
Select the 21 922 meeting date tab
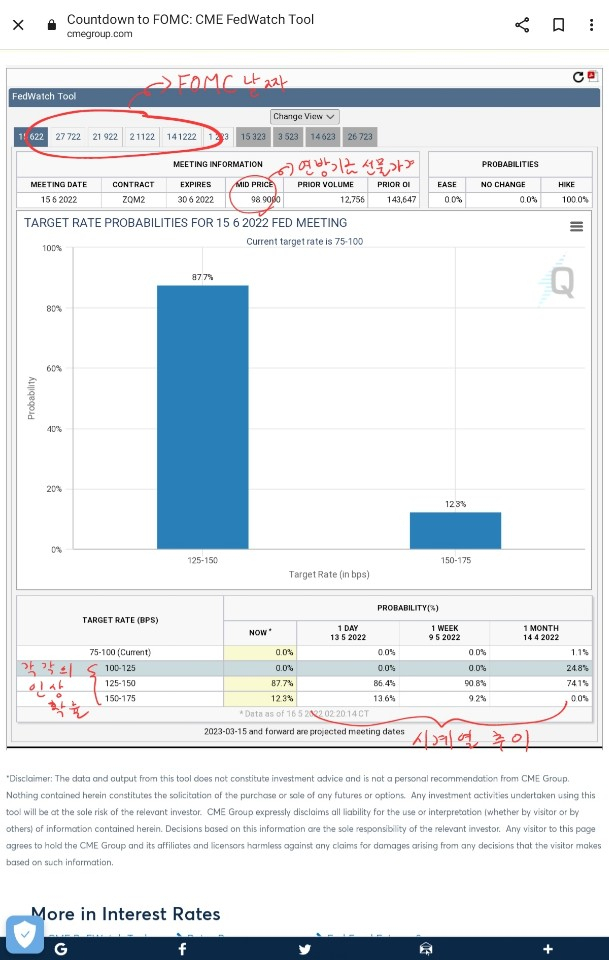click(105, 137)
